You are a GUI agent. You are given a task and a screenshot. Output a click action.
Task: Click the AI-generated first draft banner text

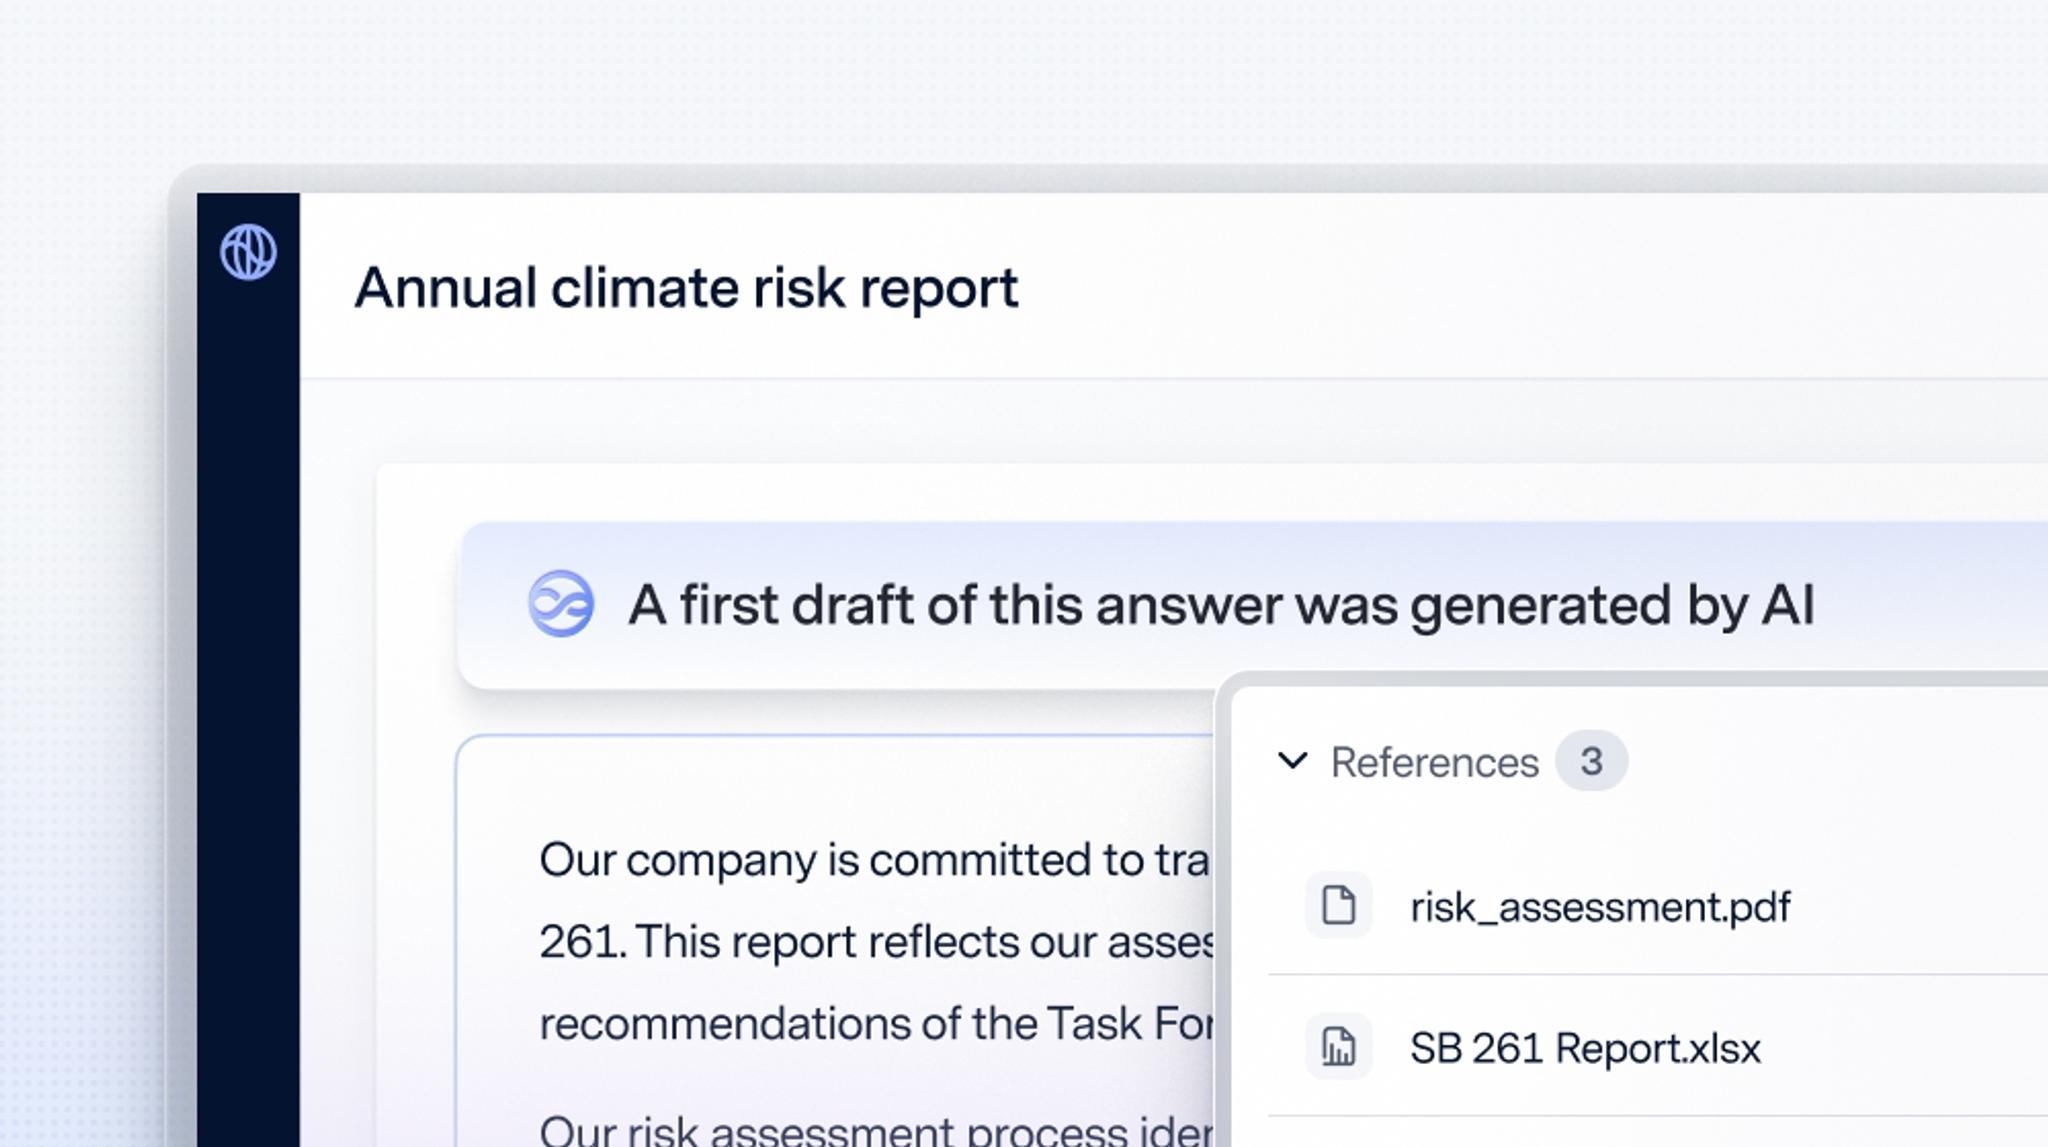[x=1220, y=605]
